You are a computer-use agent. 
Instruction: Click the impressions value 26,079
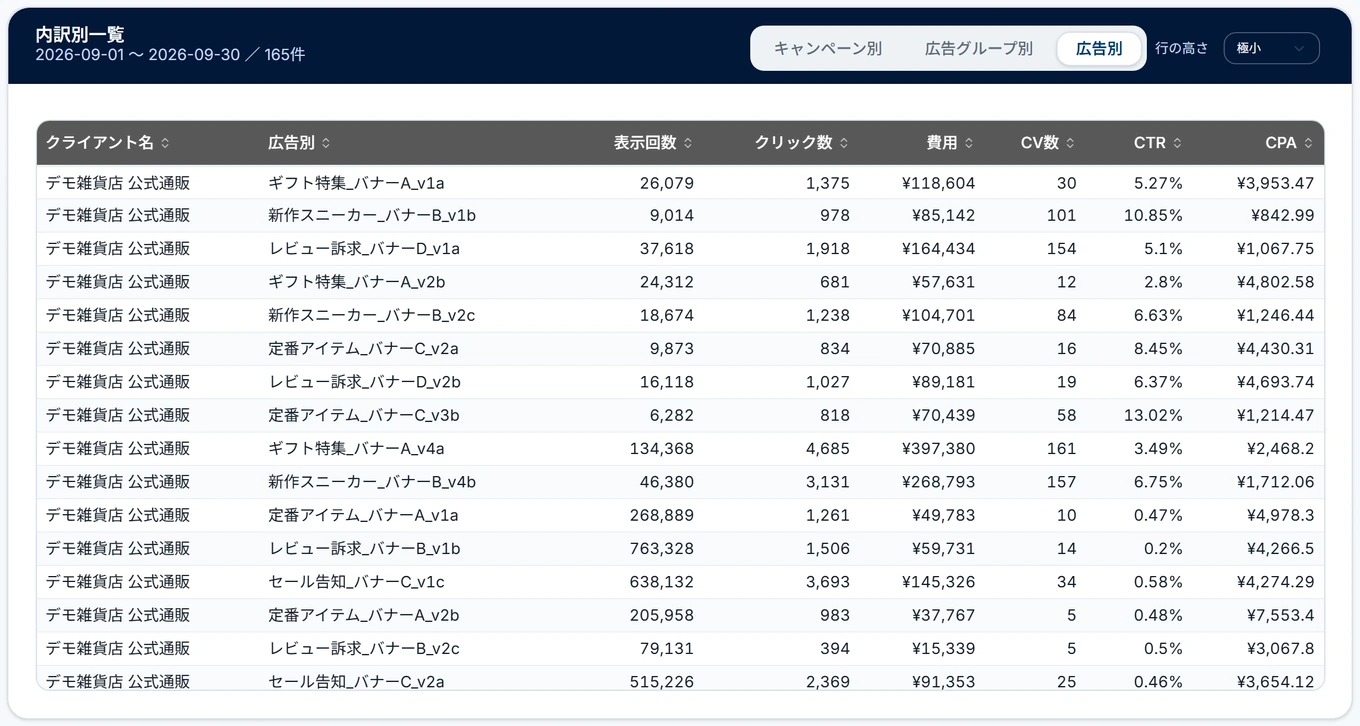click(x=667, y=183)
